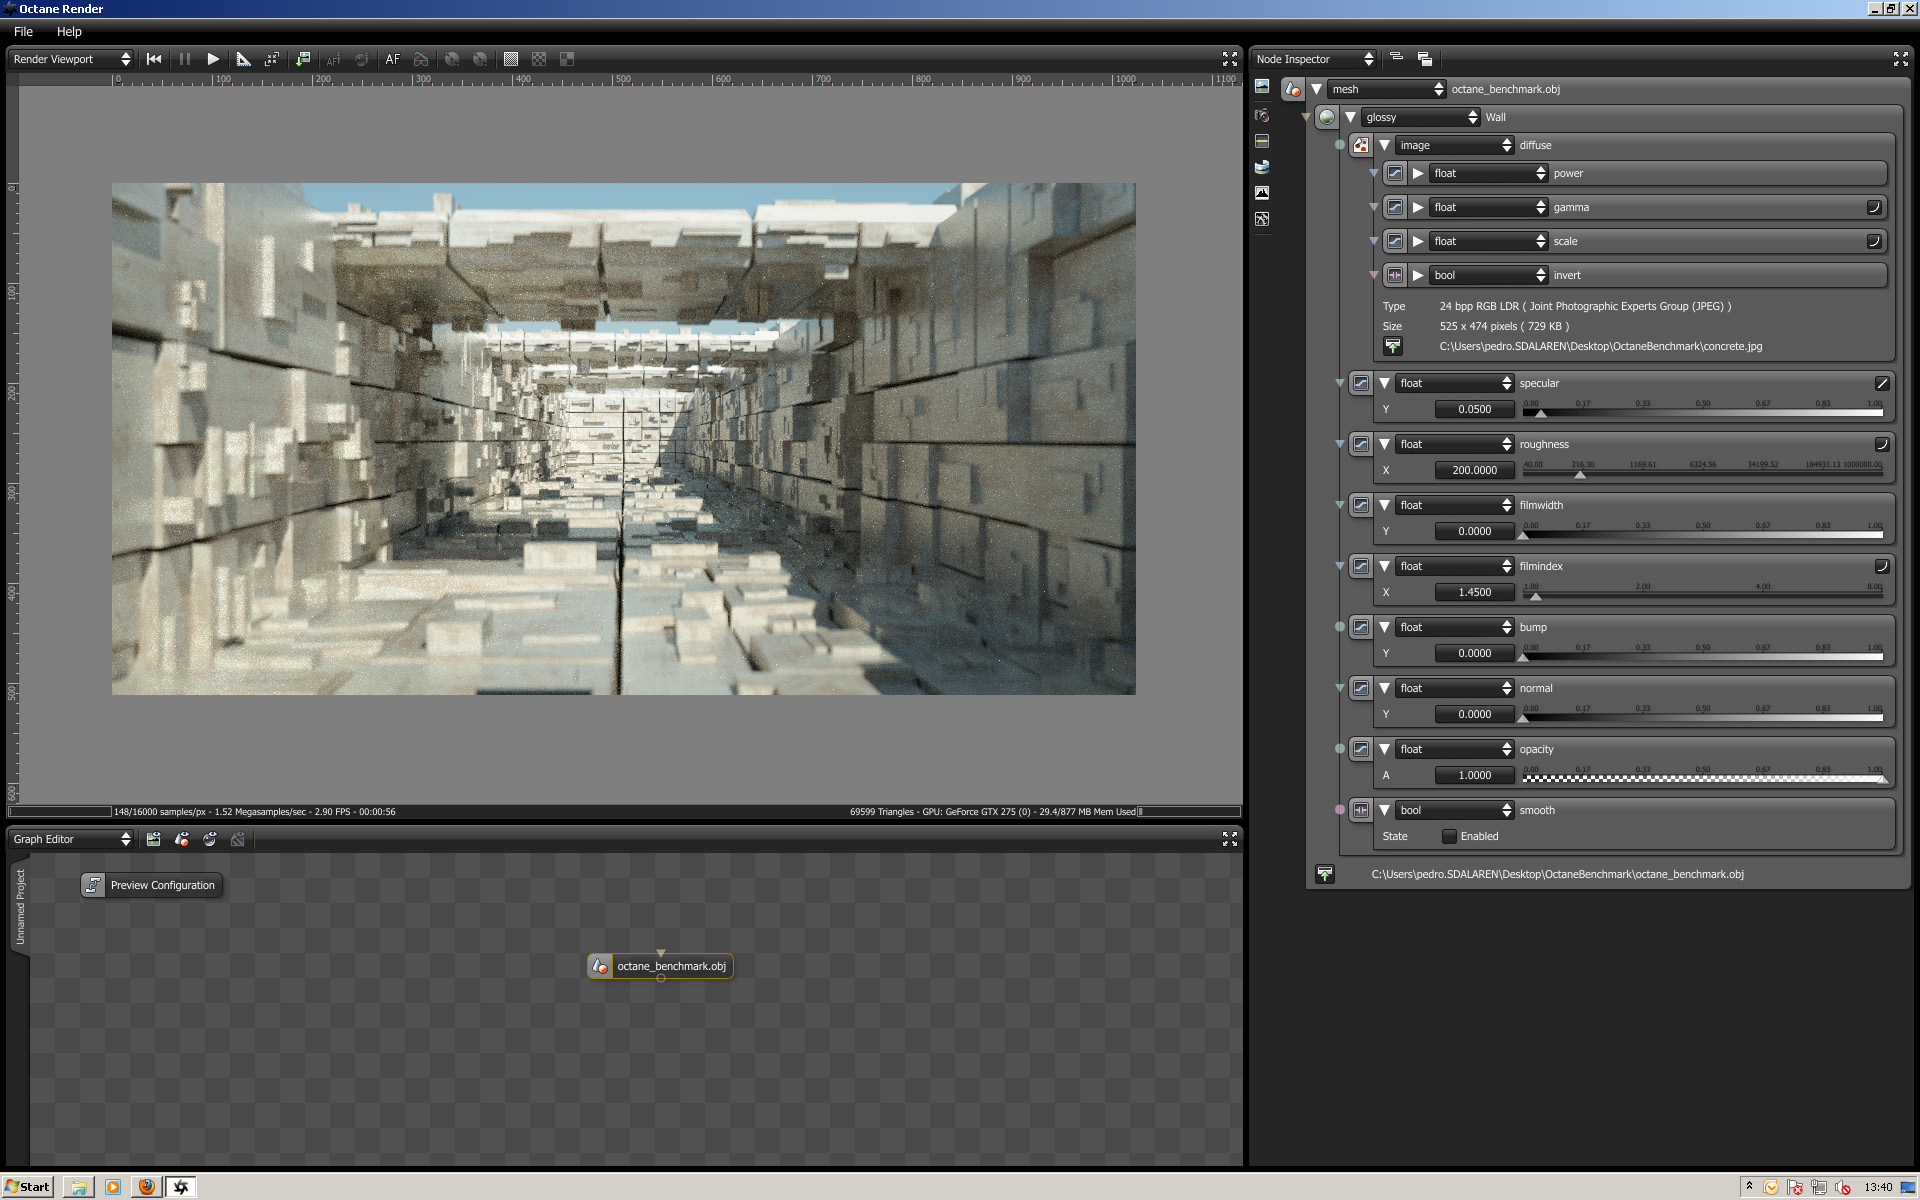Screen dimensions: 1920x1200
Task: Open the glossy material type dropdown
Action: point(1421,117)
